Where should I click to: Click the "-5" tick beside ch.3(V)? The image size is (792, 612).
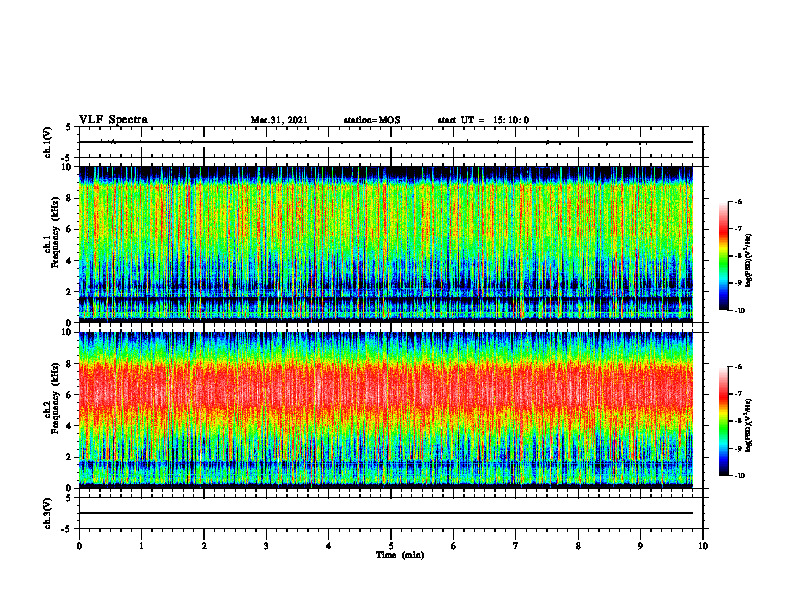point(68,529)
